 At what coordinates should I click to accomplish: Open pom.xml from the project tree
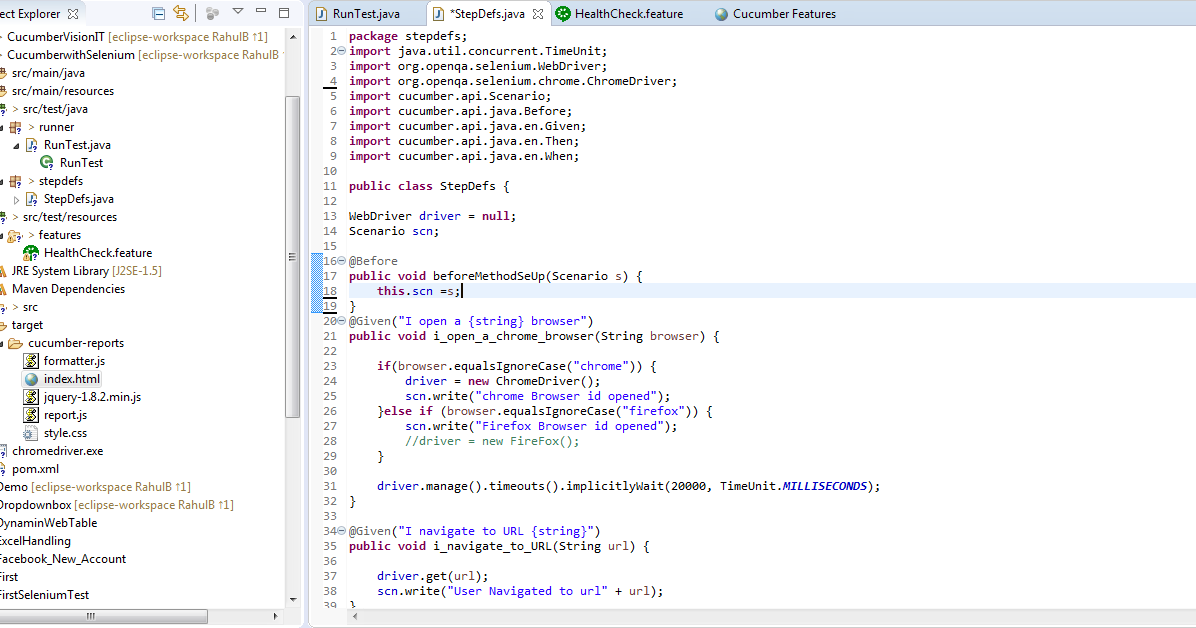coord(42,469)
